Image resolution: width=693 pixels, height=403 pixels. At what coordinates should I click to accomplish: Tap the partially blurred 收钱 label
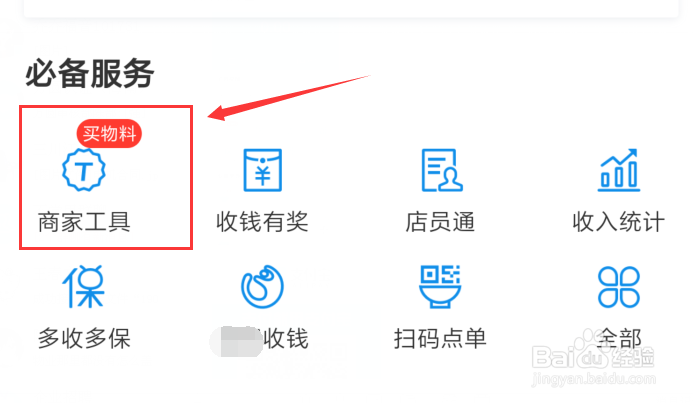(x=286, y=339)
